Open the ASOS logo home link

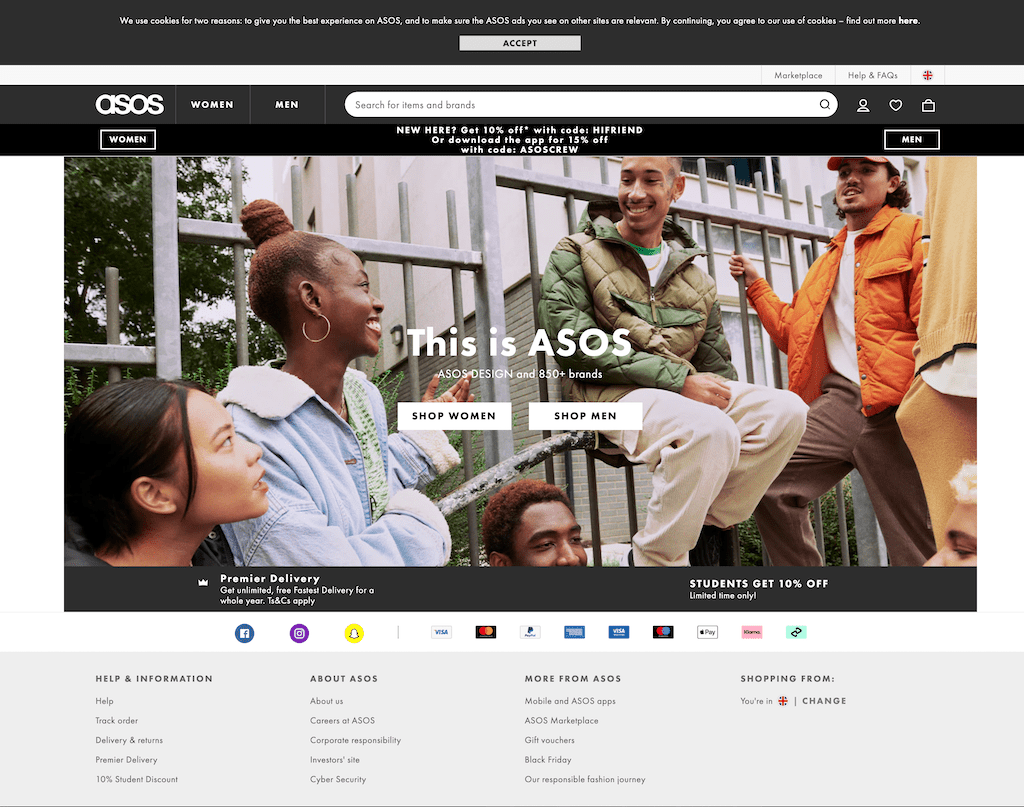tap(129, 104)
